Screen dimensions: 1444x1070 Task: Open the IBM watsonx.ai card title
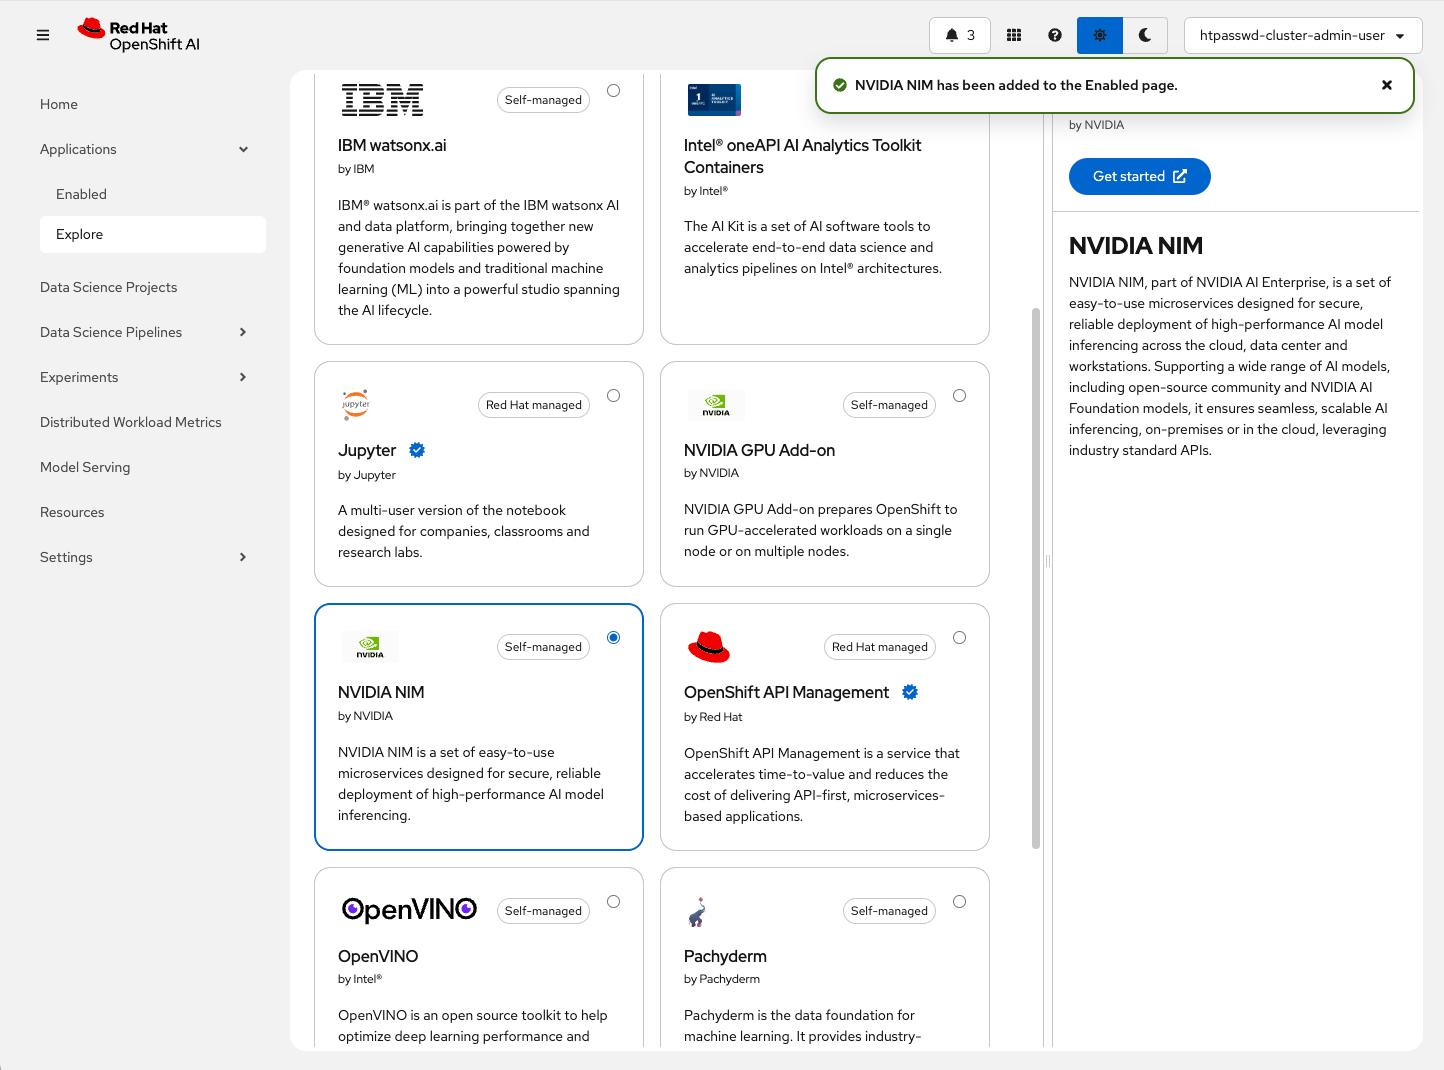[x=392, y=145]
